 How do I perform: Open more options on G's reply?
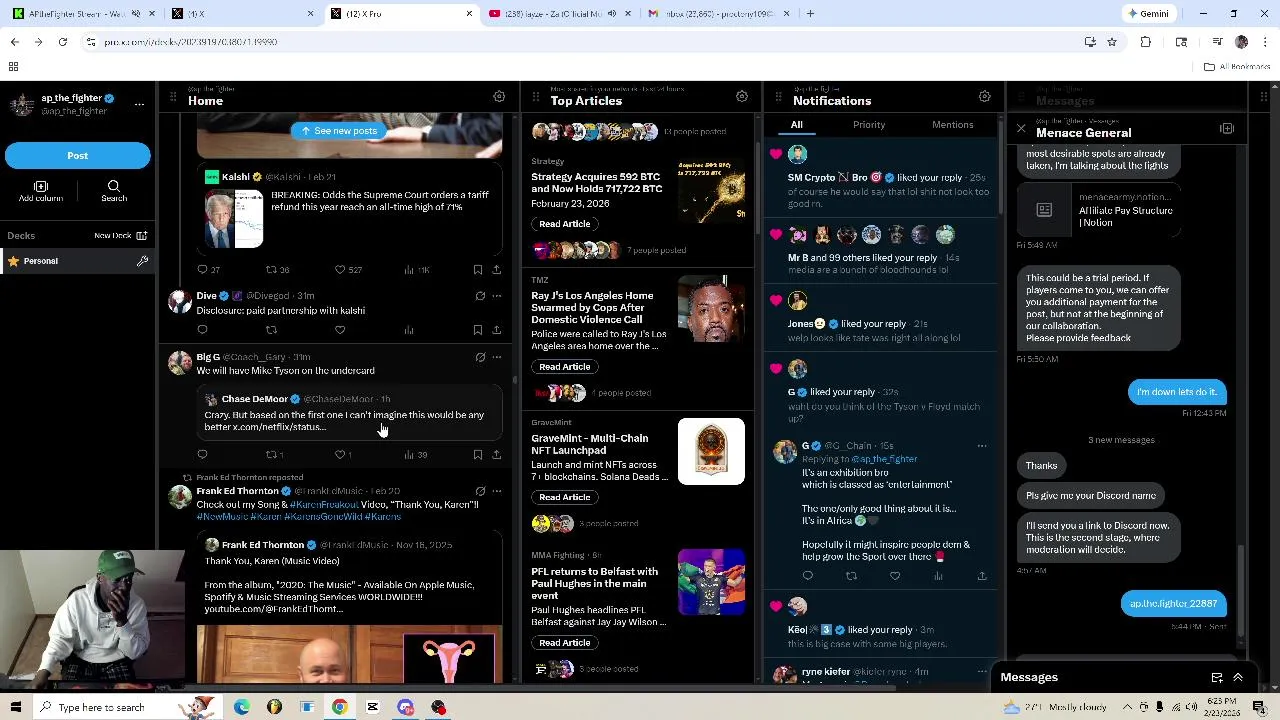(982, 446)
